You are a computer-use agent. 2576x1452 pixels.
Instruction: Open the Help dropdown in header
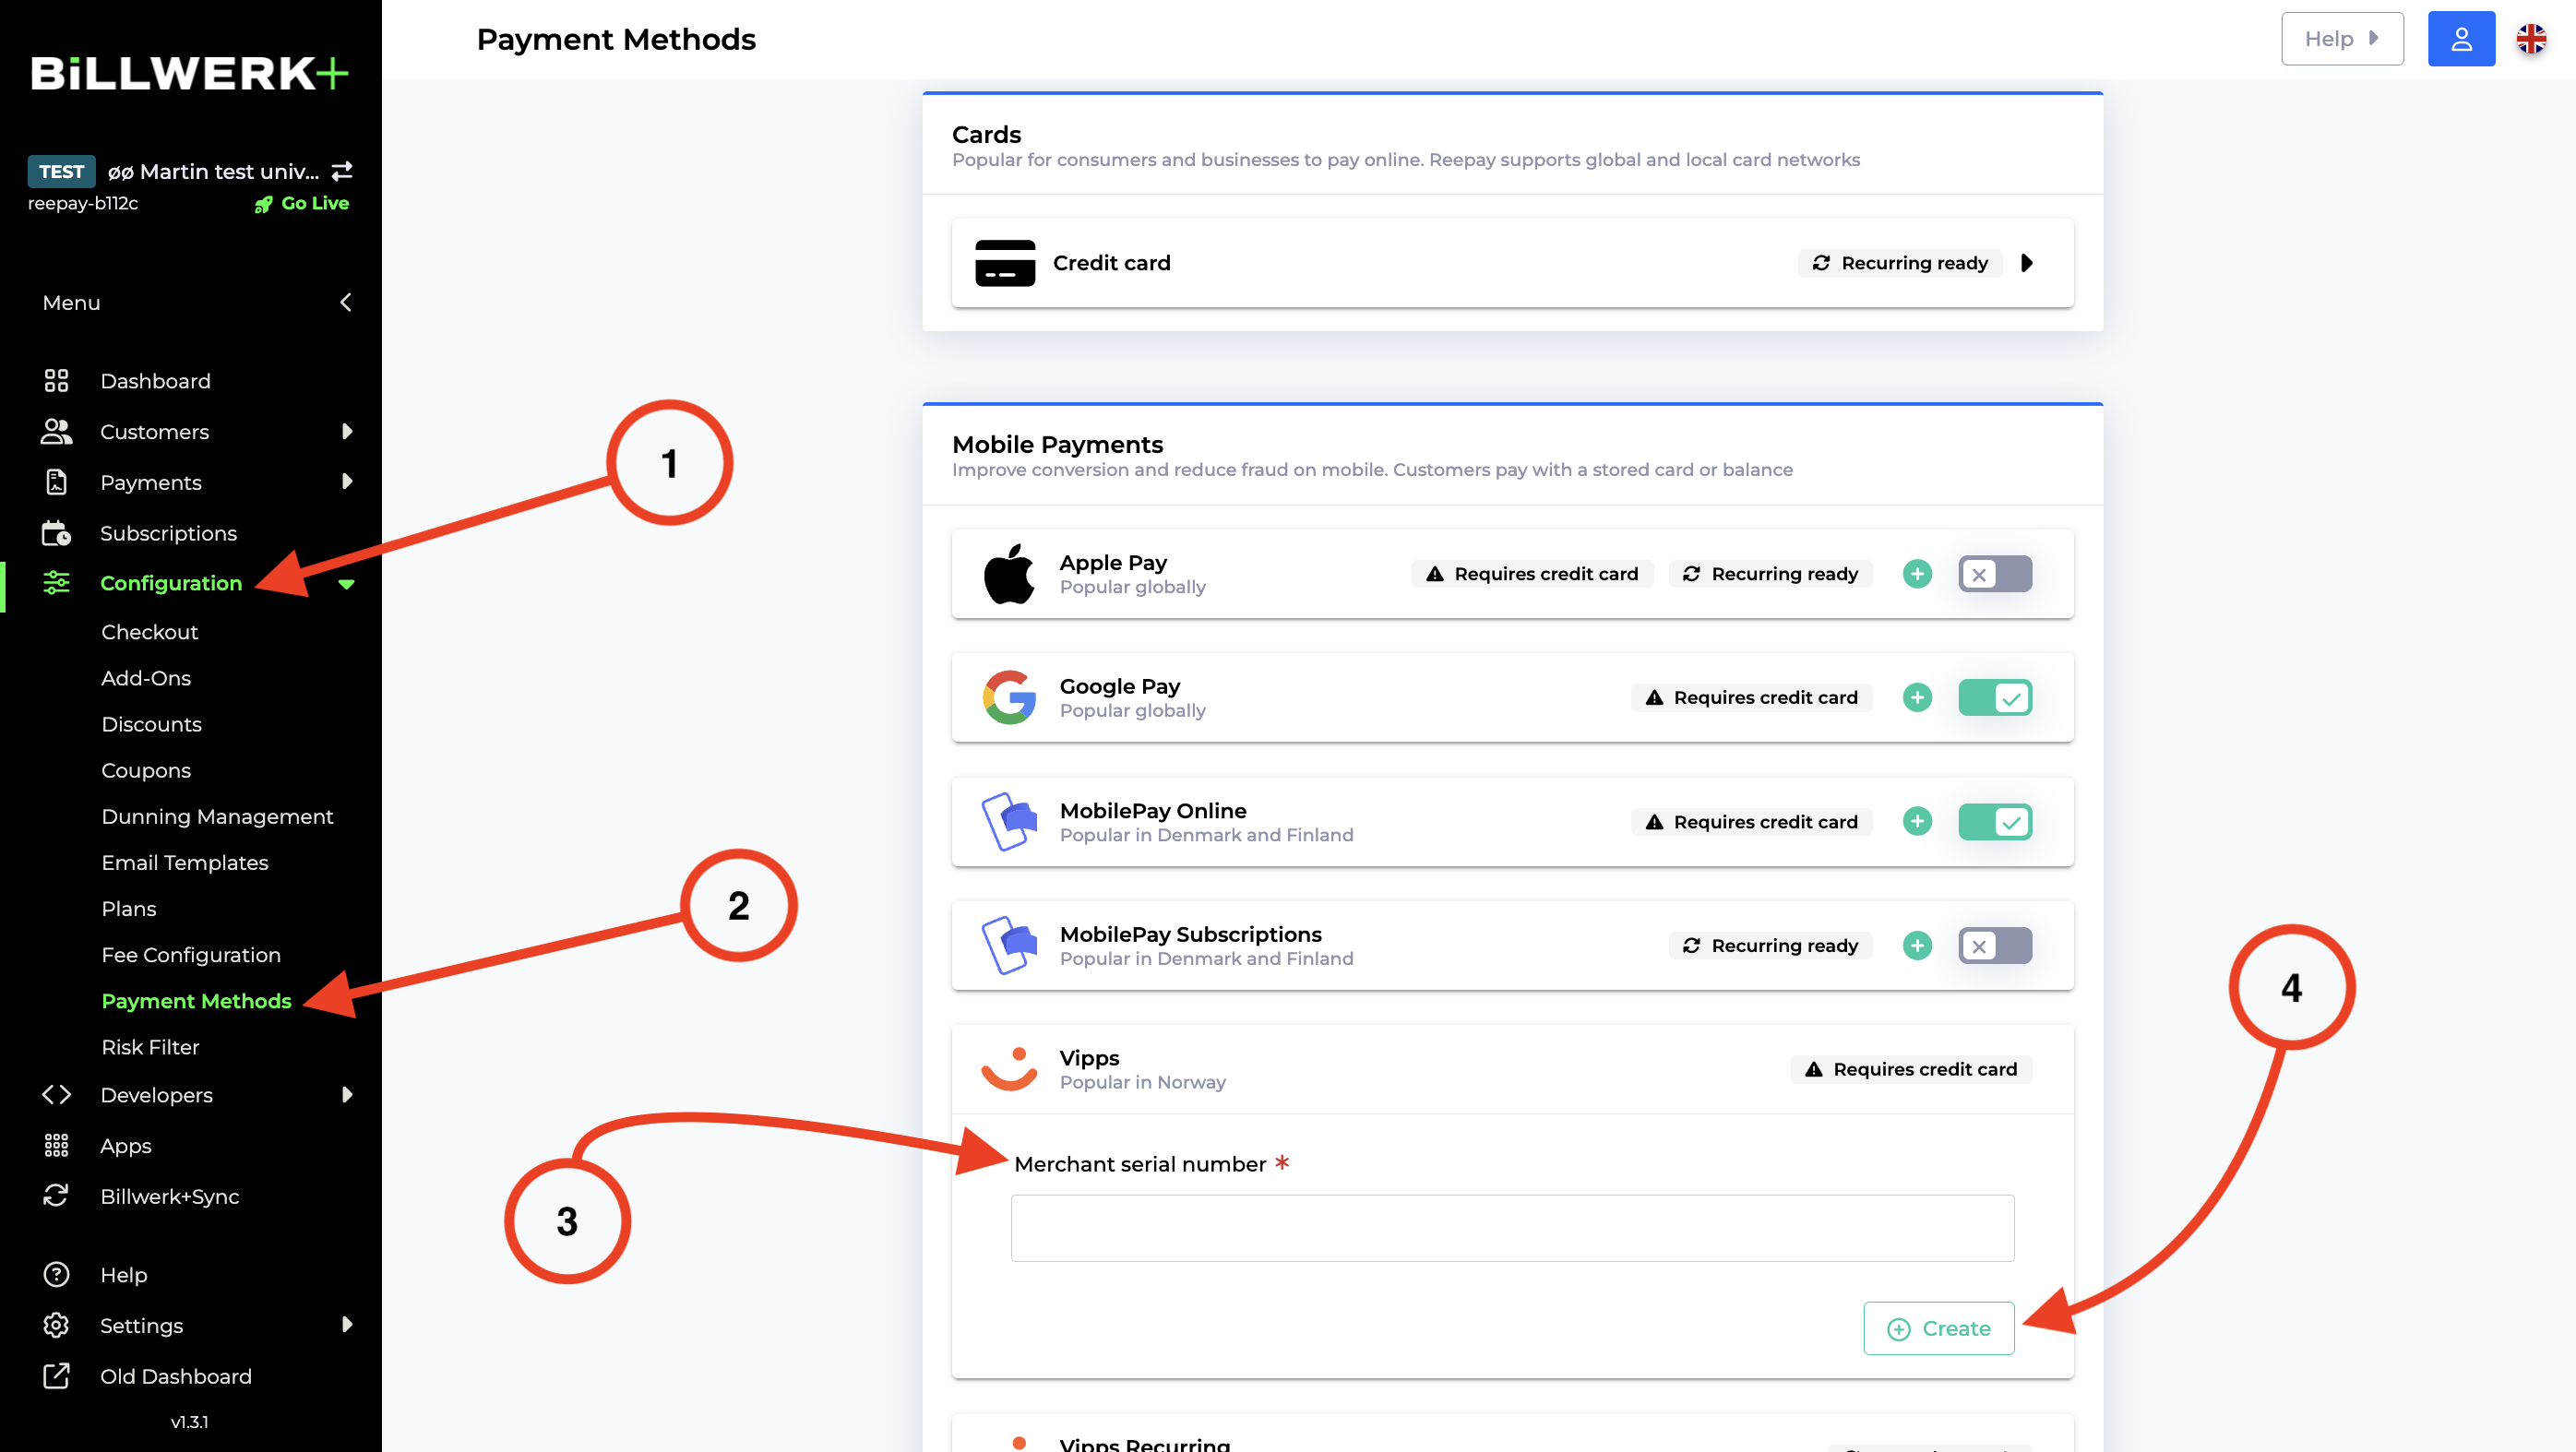[2342, 39]
